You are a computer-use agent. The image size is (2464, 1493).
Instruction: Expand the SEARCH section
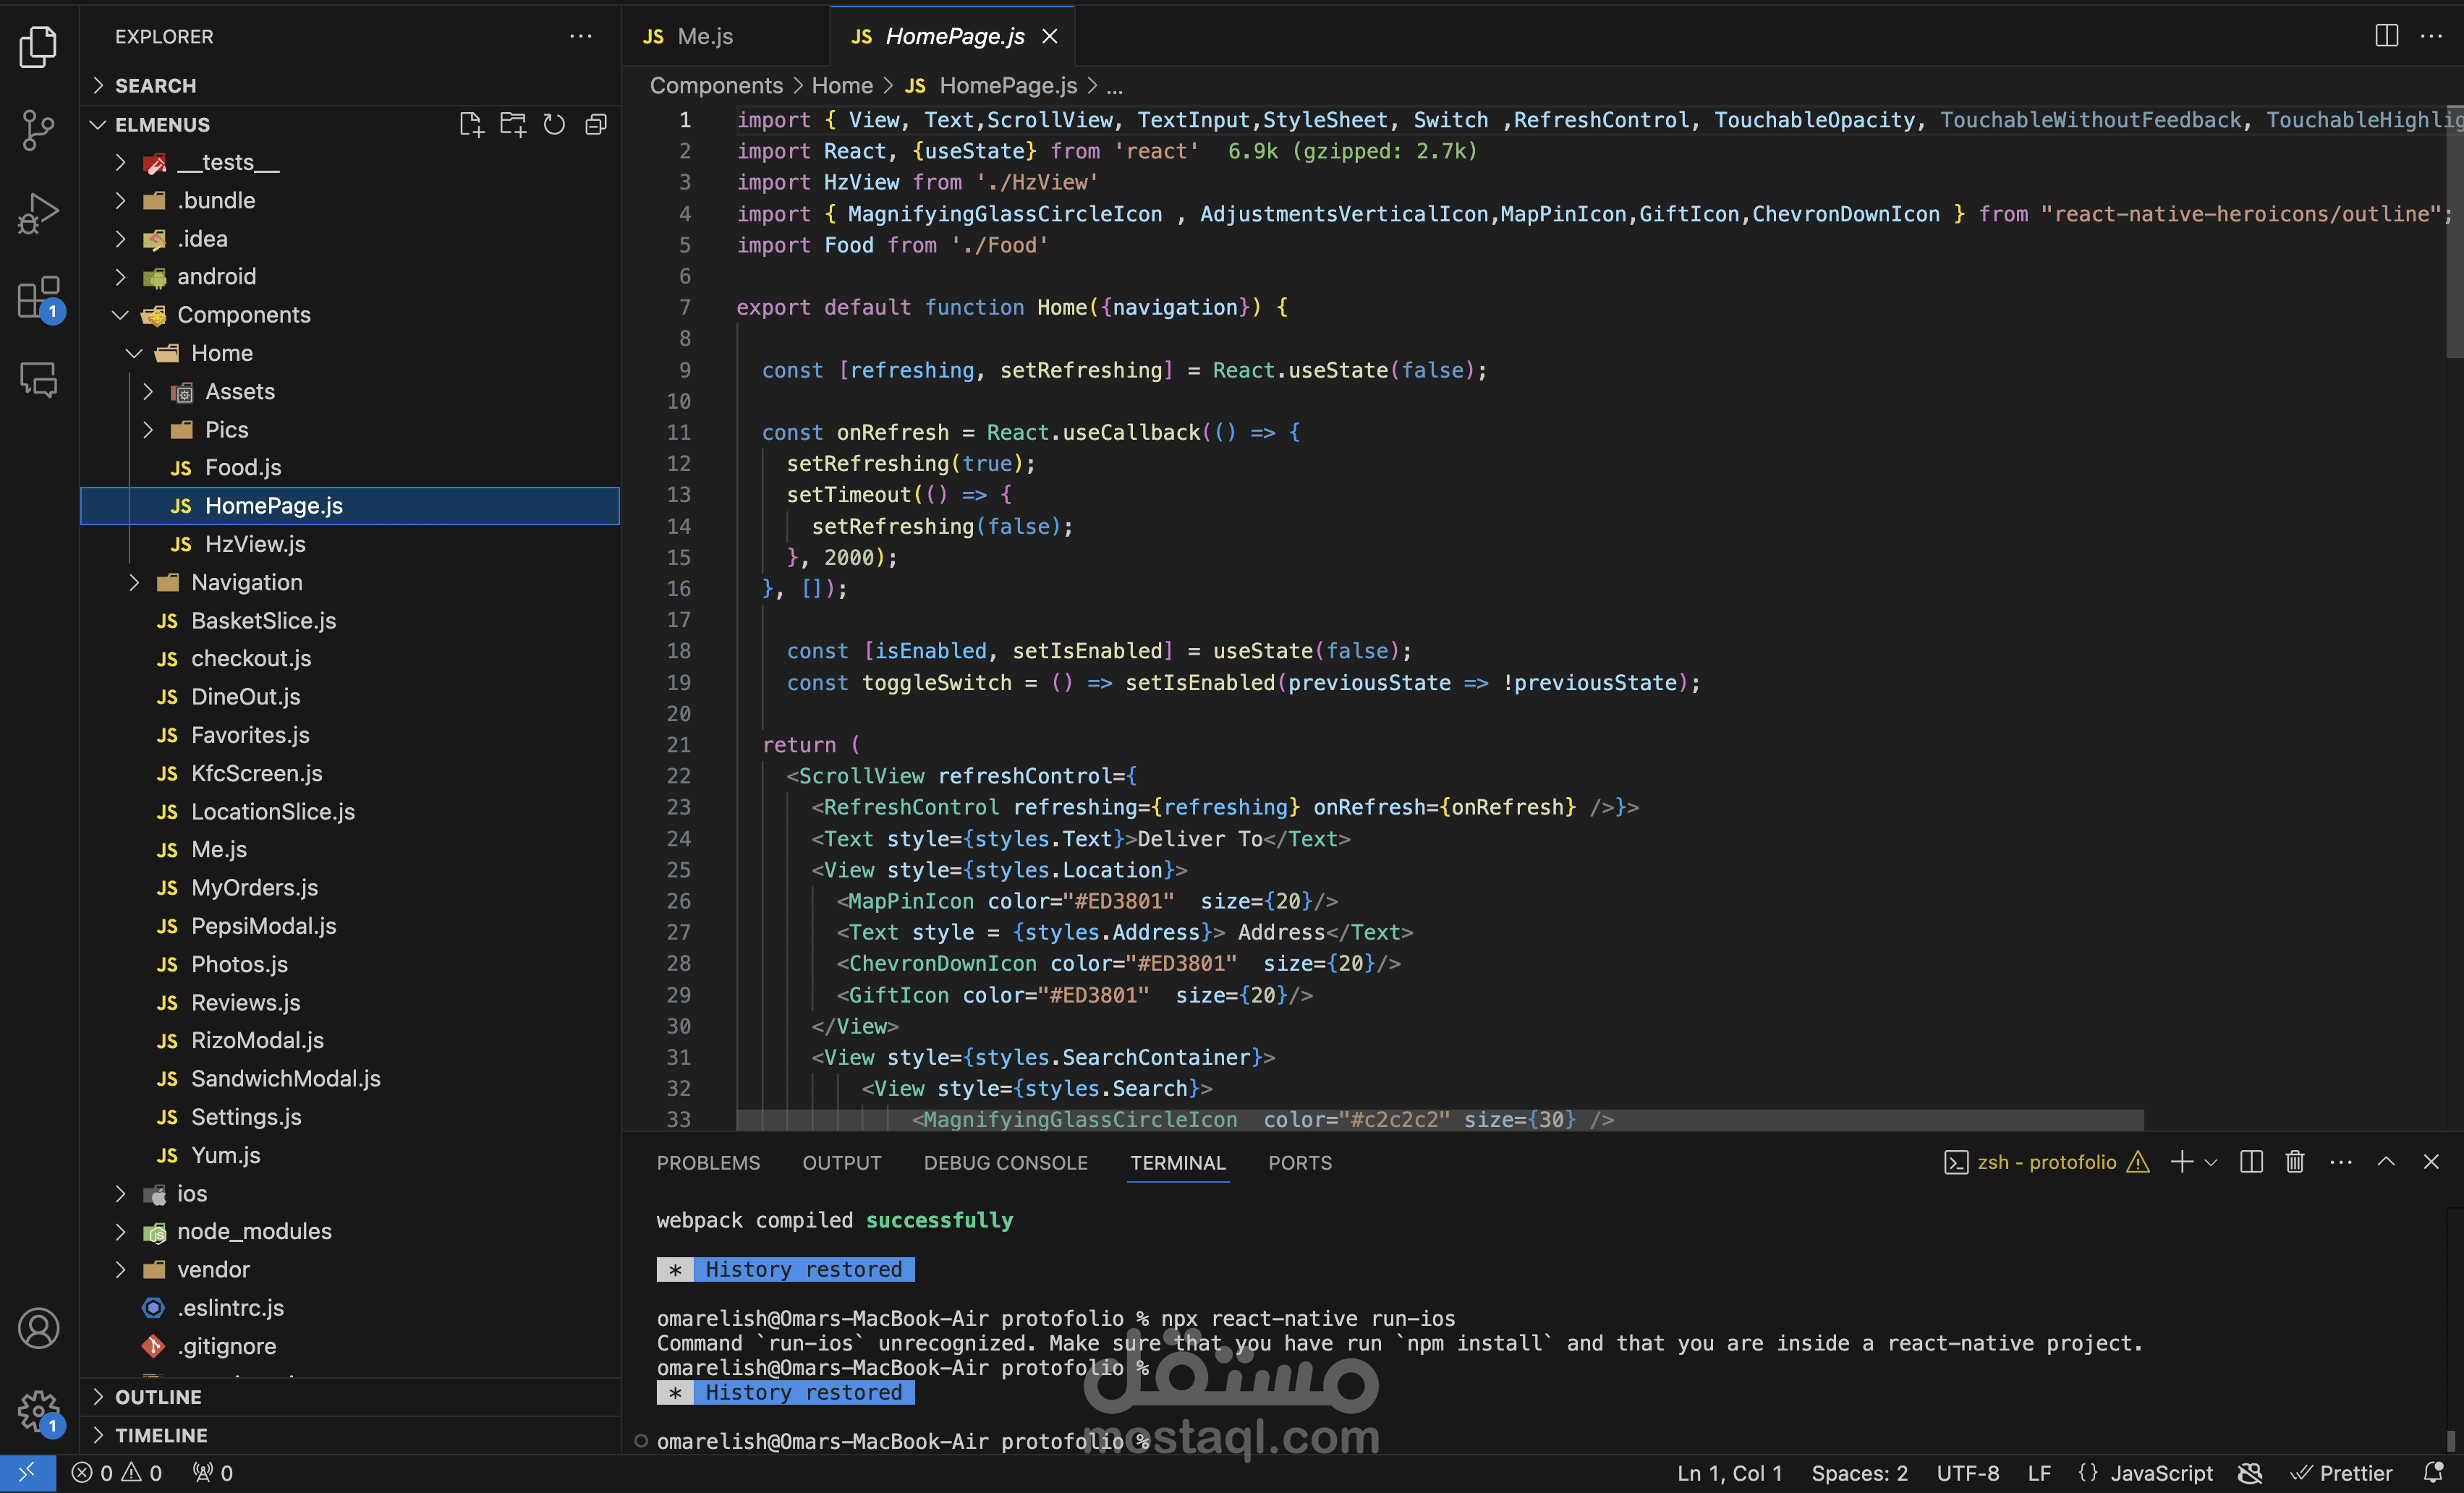pos(349,86)
